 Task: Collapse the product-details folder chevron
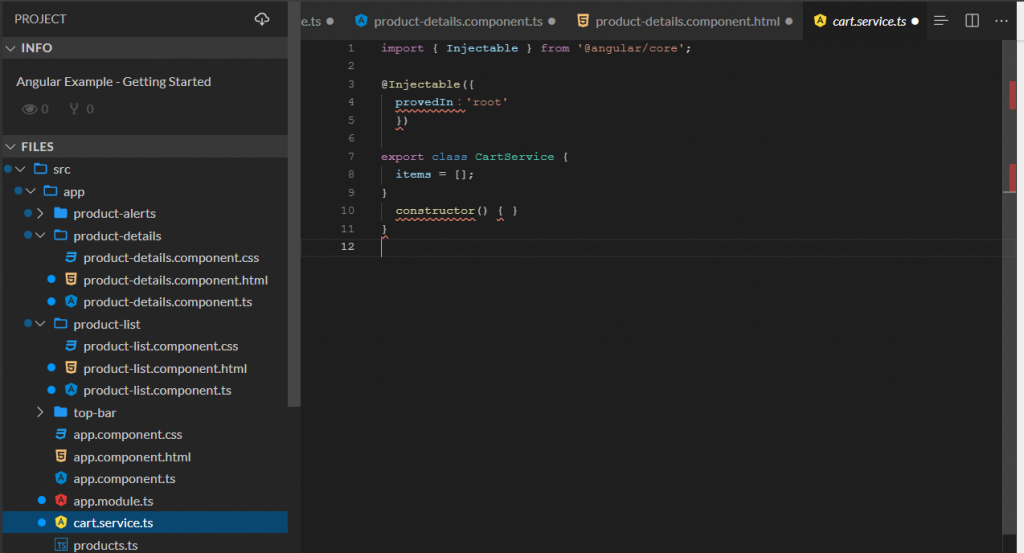[x=40, y=235]
